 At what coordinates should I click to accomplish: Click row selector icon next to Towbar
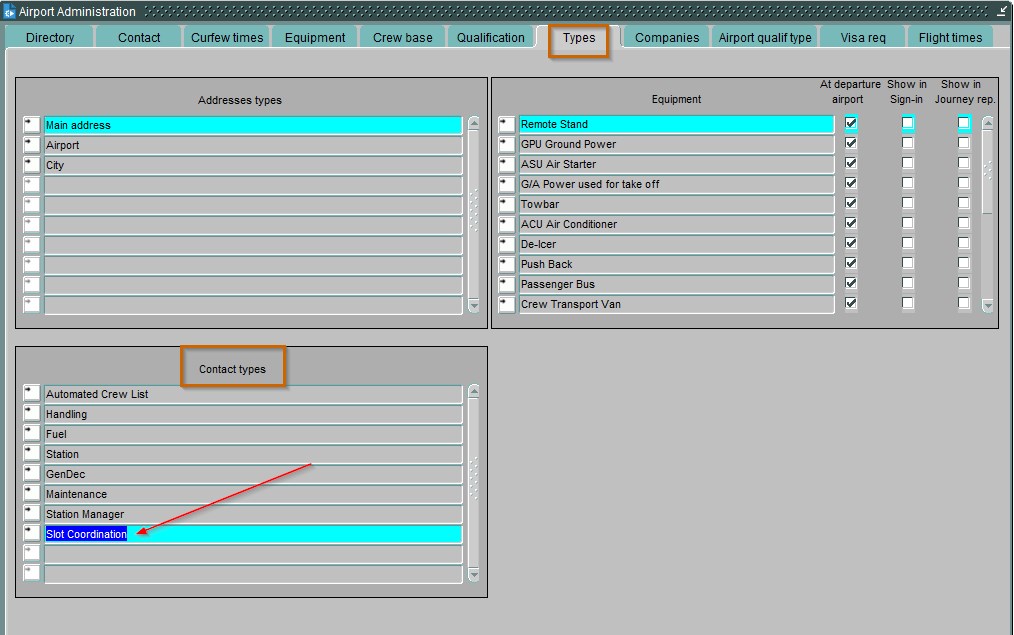[507, 204]
